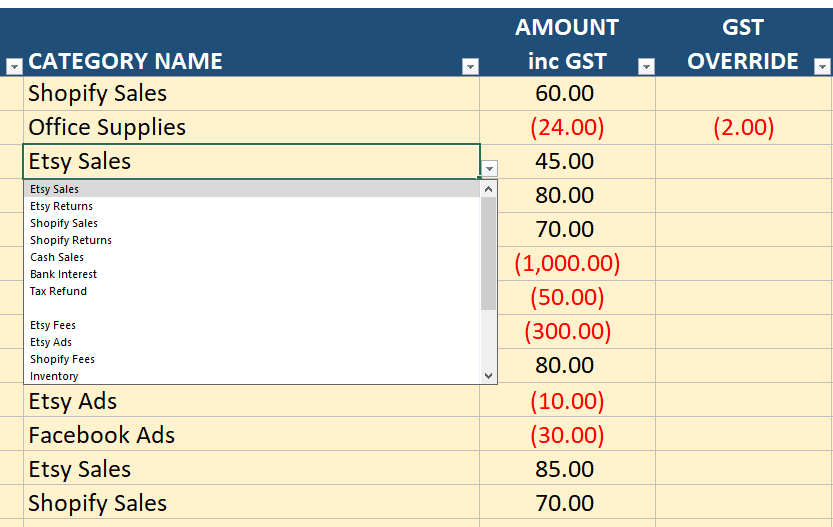Click the list scrollbar down arrow
833x527 pixels.
tap(489, 376)
